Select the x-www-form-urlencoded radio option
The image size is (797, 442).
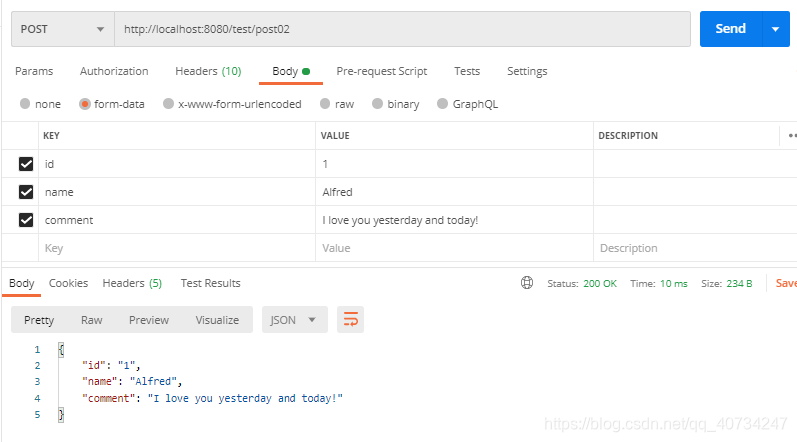[x=168, y=104]
